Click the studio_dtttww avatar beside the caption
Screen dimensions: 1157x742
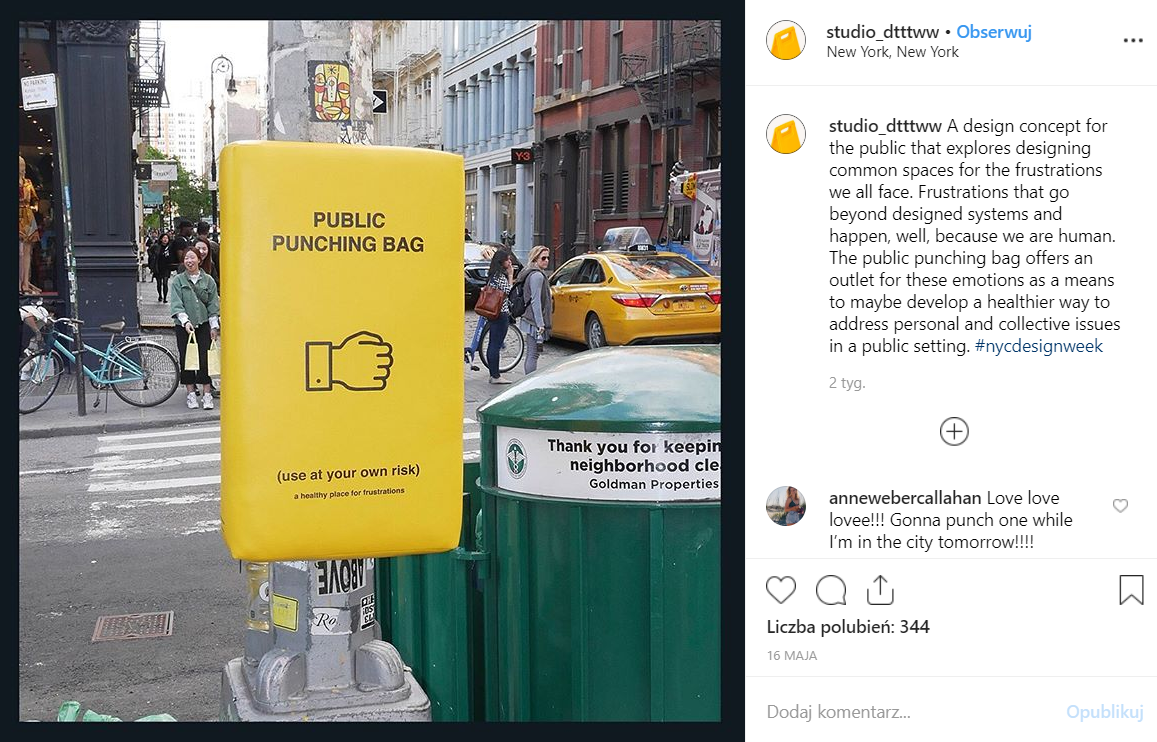[x=786, y=134]
